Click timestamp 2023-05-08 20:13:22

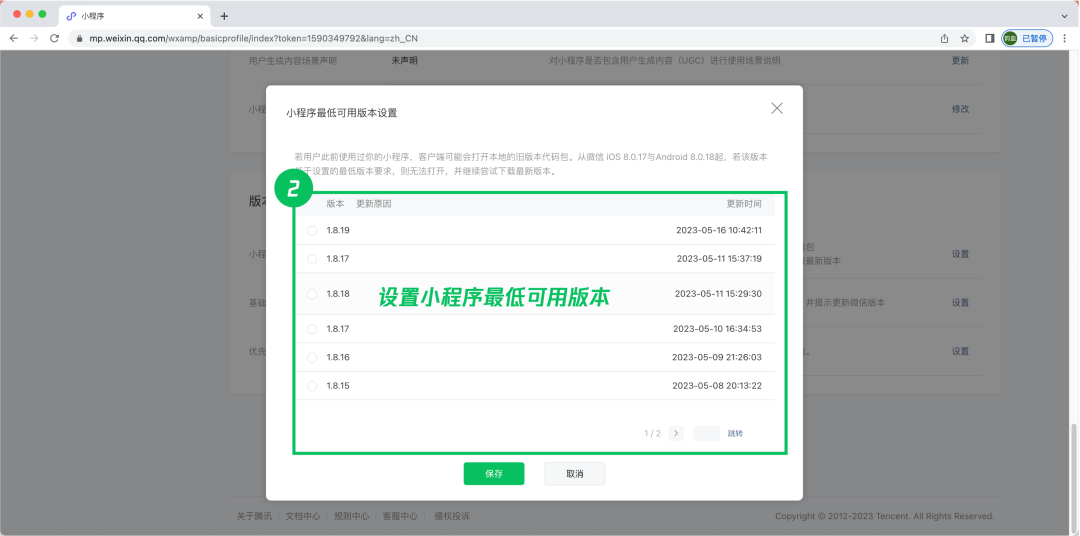pyautogui.click(x=717, y=386)
